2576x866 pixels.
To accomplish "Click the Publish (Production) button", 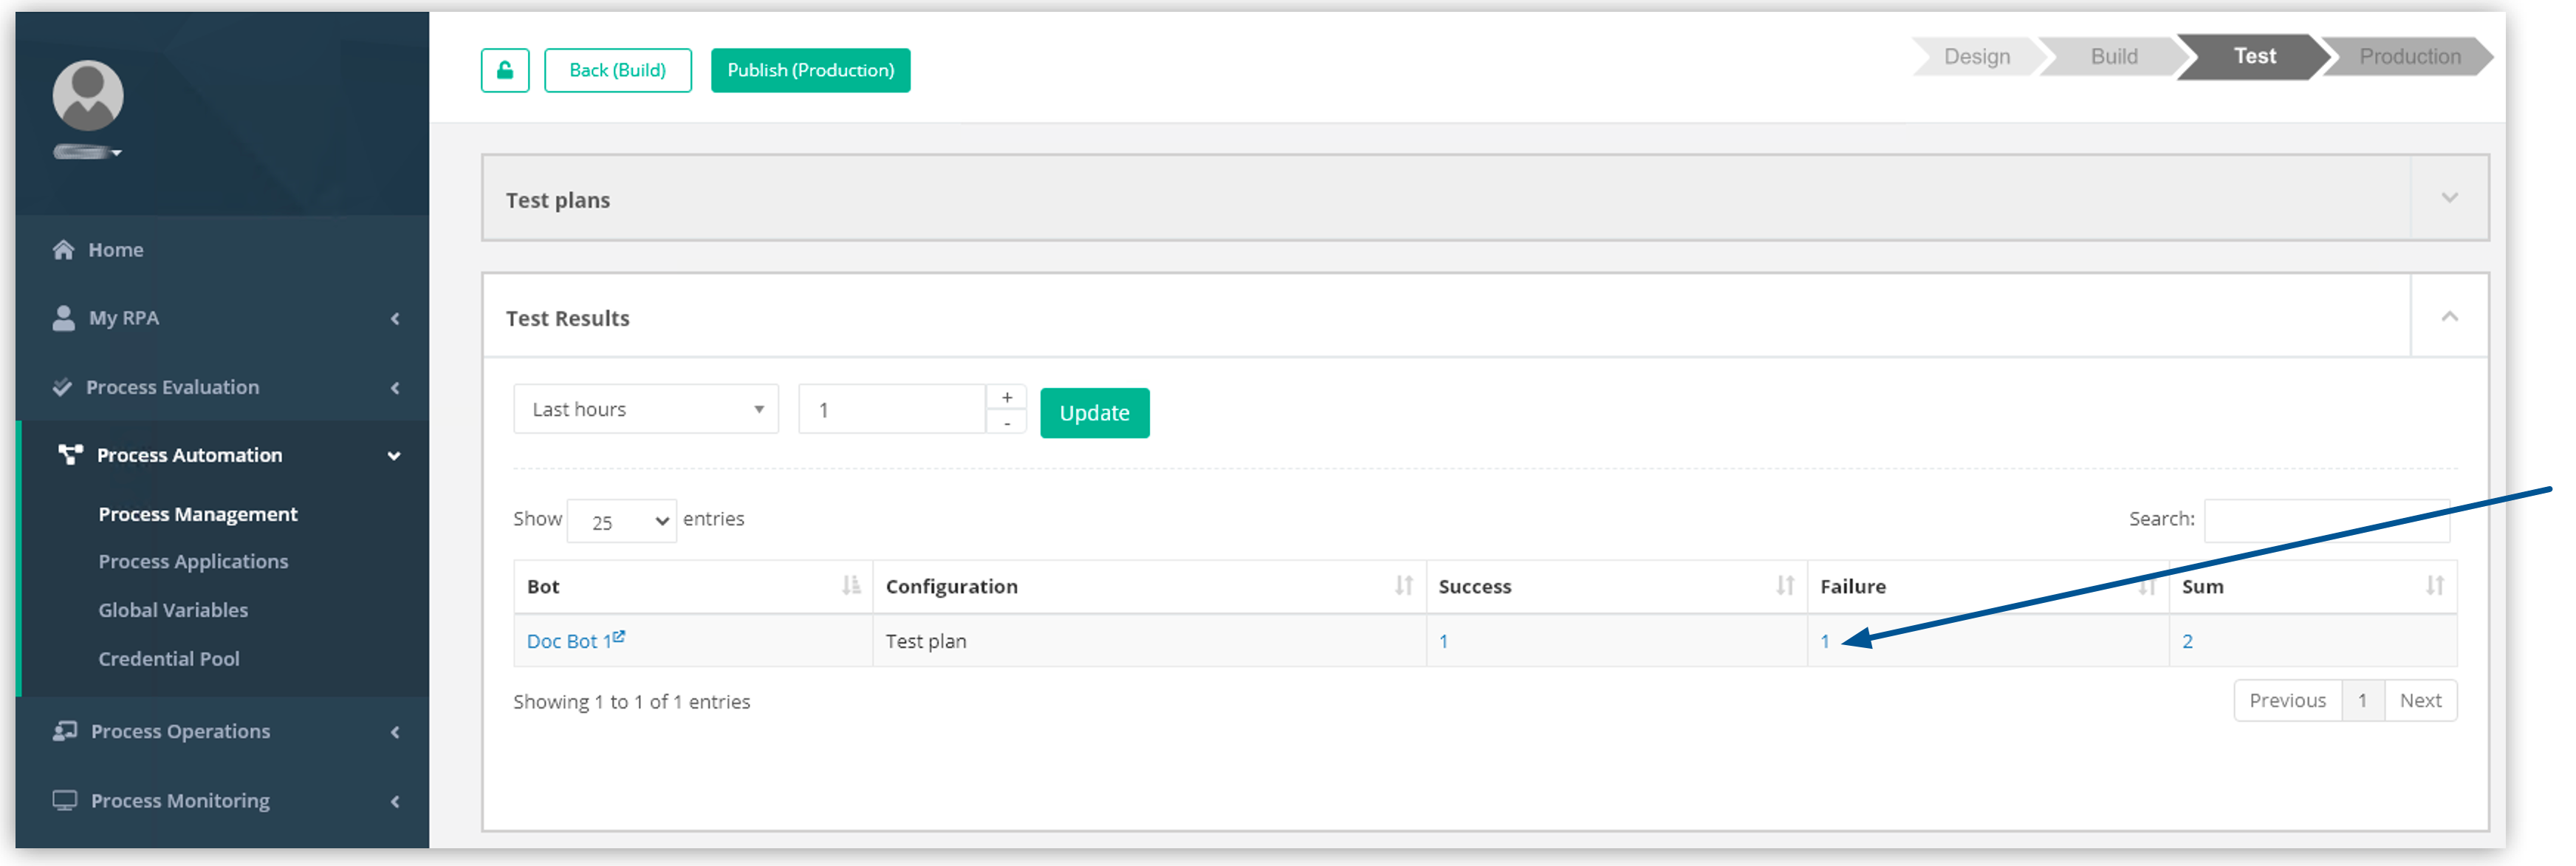I will coord(810,70).
